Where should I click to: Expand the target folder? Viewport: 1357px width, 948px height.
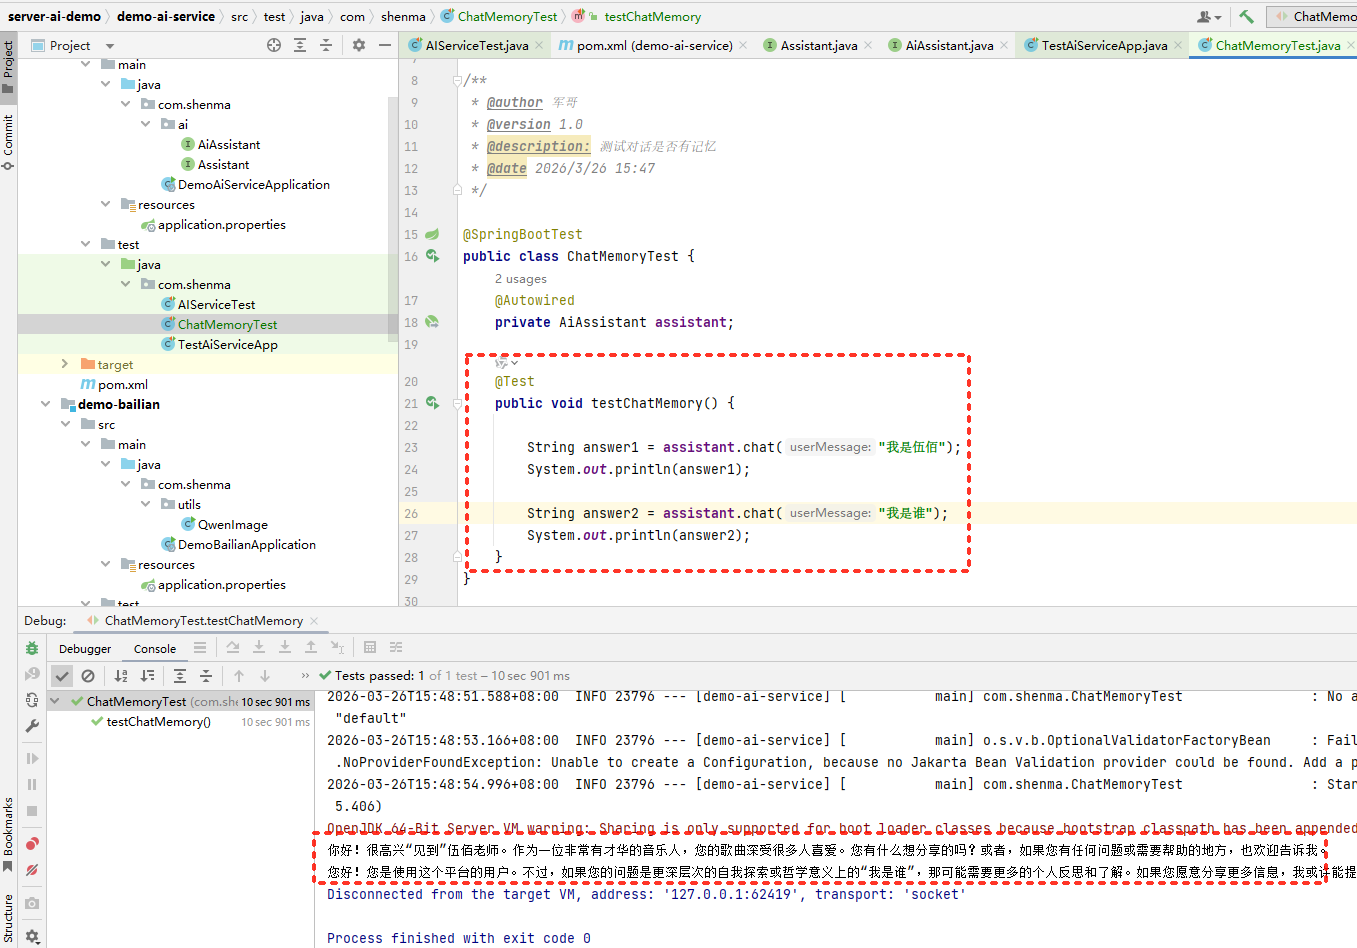point(65,364)
